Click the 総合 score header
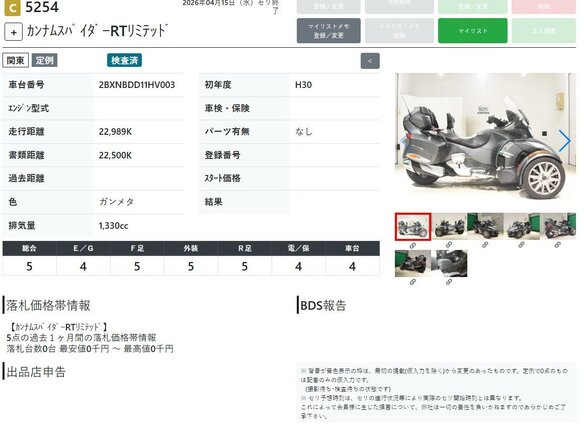Viewport: 584px width, 438px height. [x=29, y=248]
